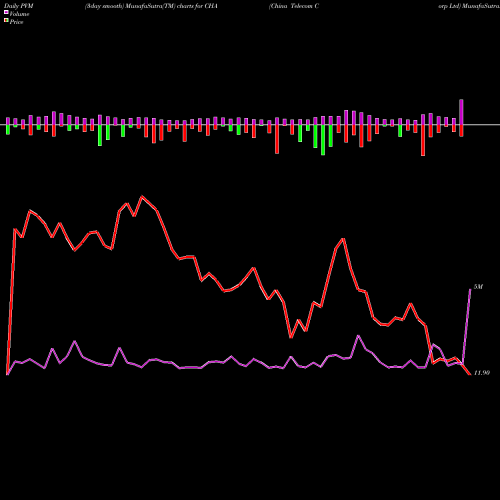The height and width of the screenshot is (500, 500).
Task: Click the 'Daily PVM' title text
Action: pos(19,6)
